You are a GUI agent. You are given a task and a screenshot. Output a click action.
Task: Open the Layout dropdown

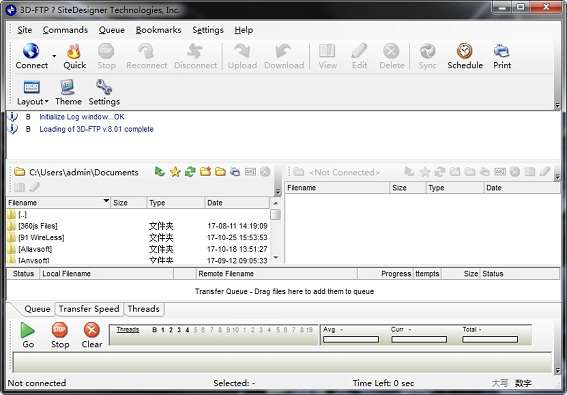(33, 102)
